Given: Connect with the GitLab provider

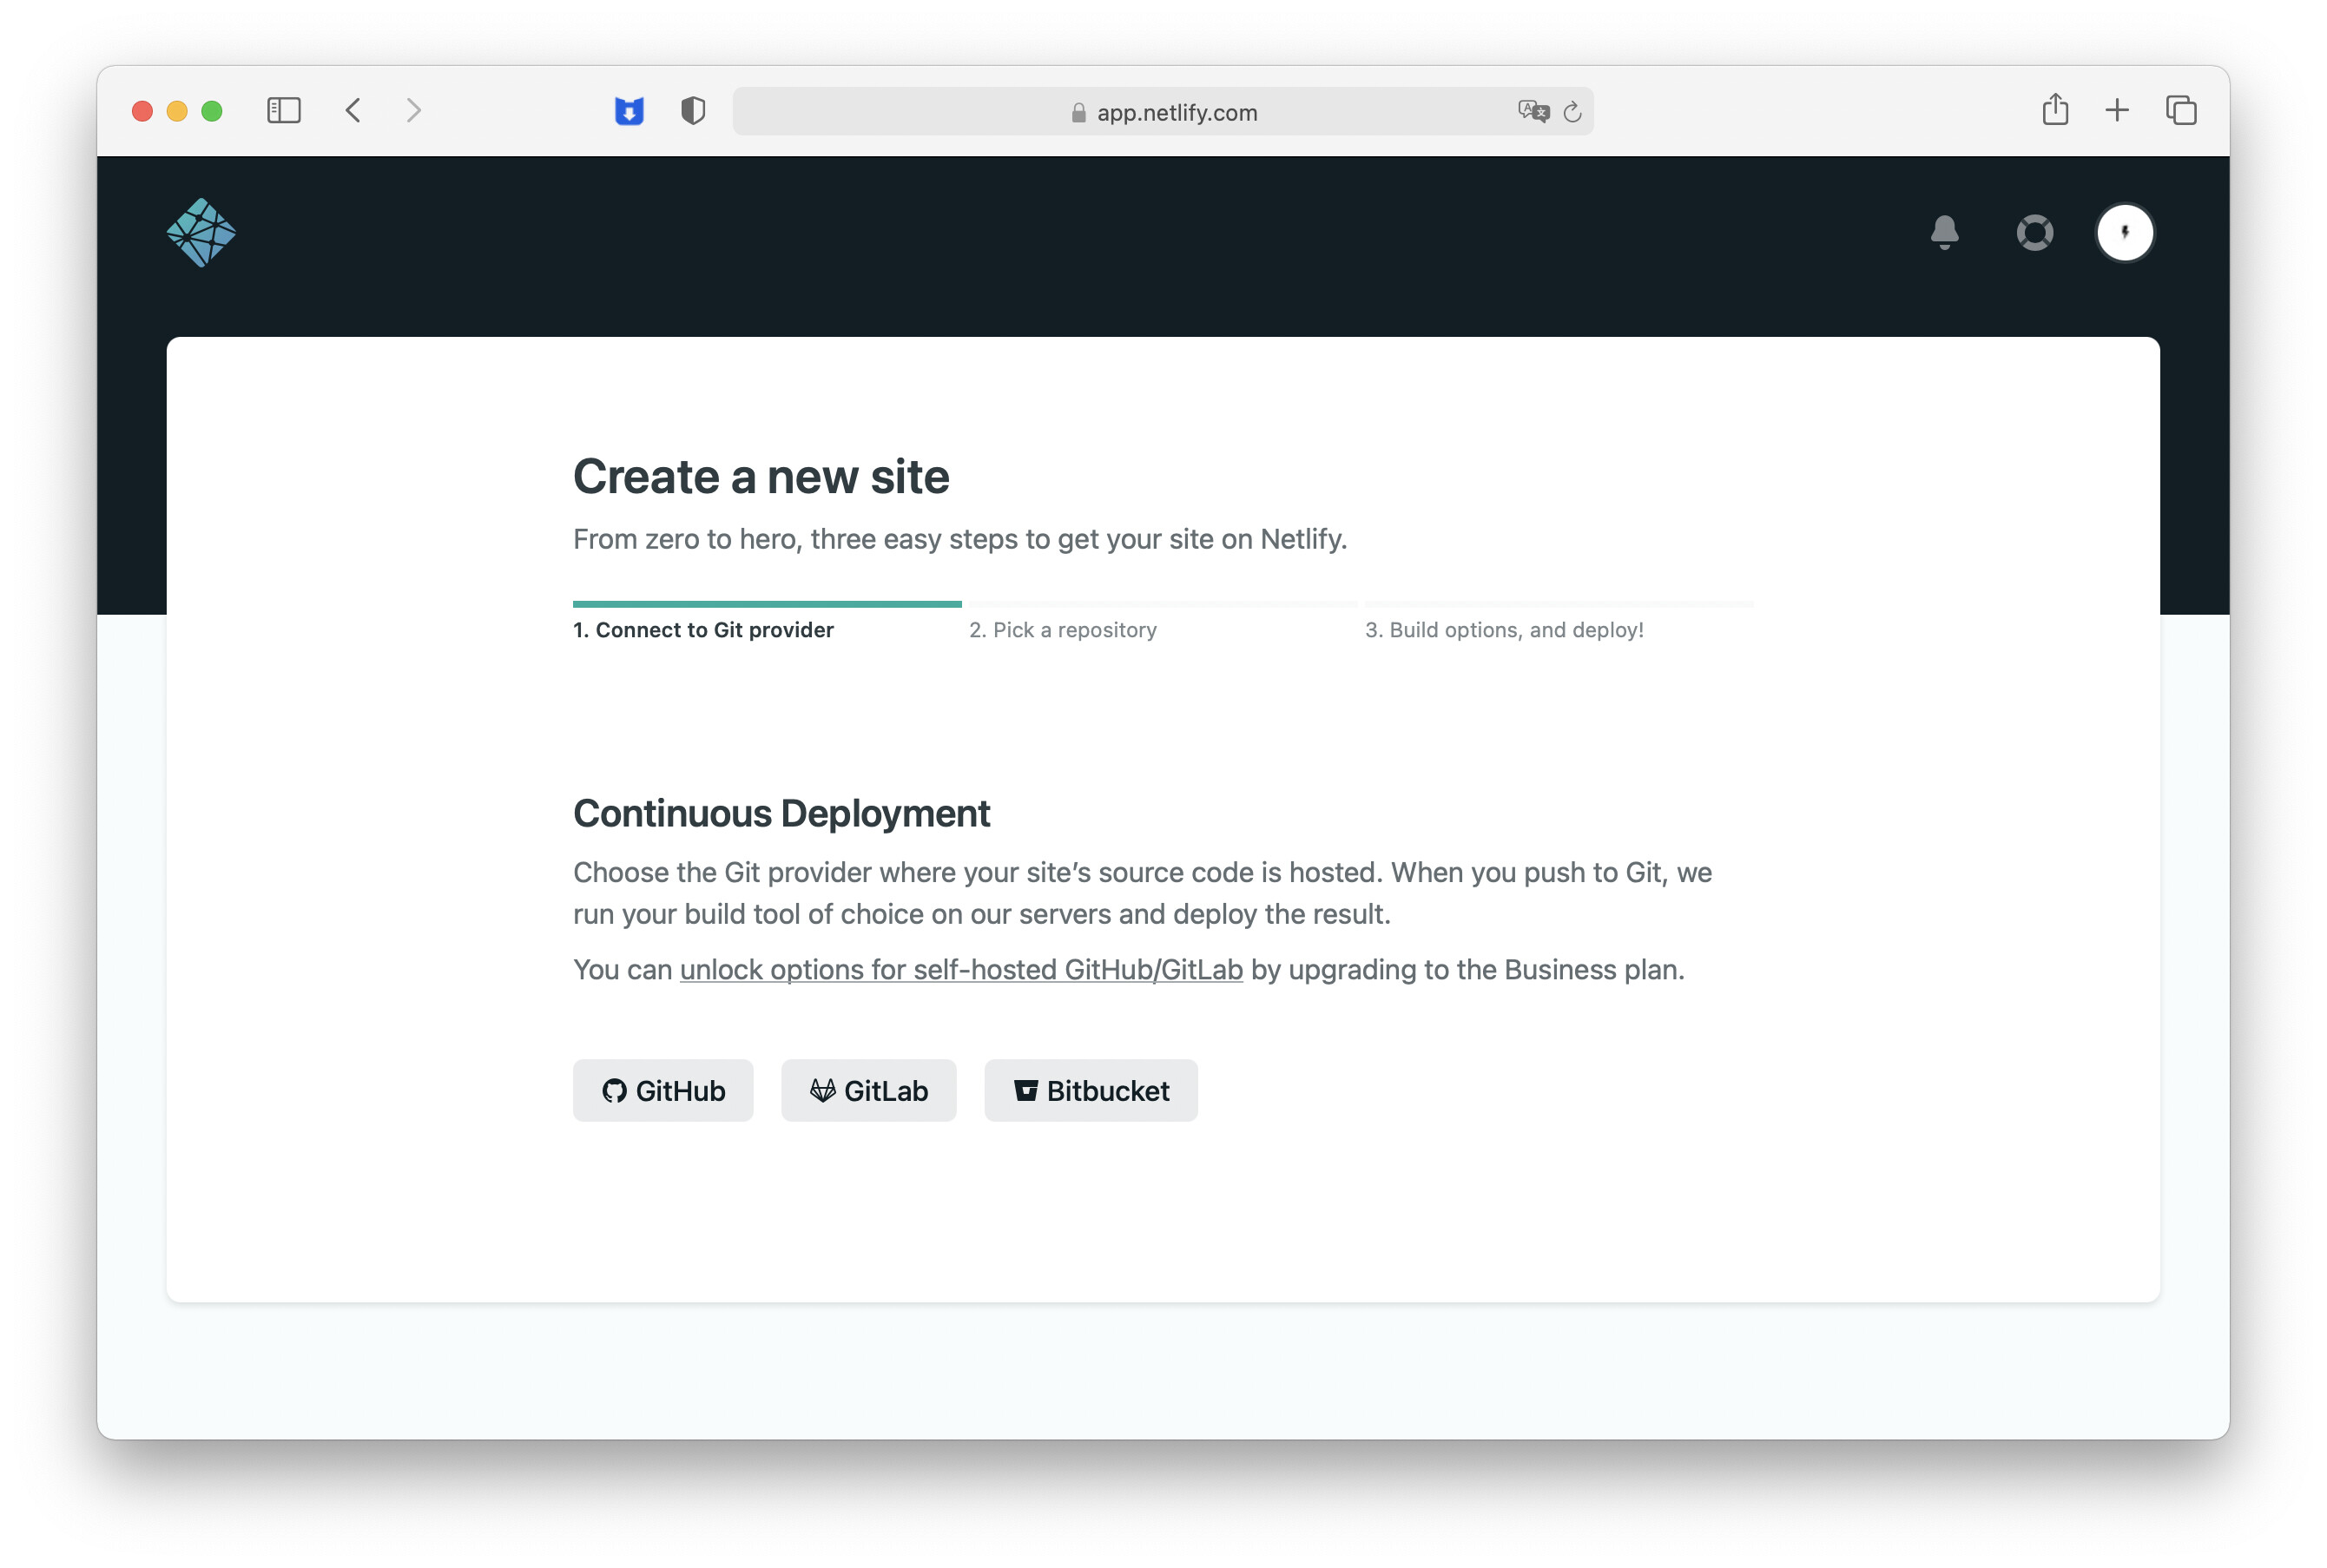Looking at the screenshot, I should 868,1090.
